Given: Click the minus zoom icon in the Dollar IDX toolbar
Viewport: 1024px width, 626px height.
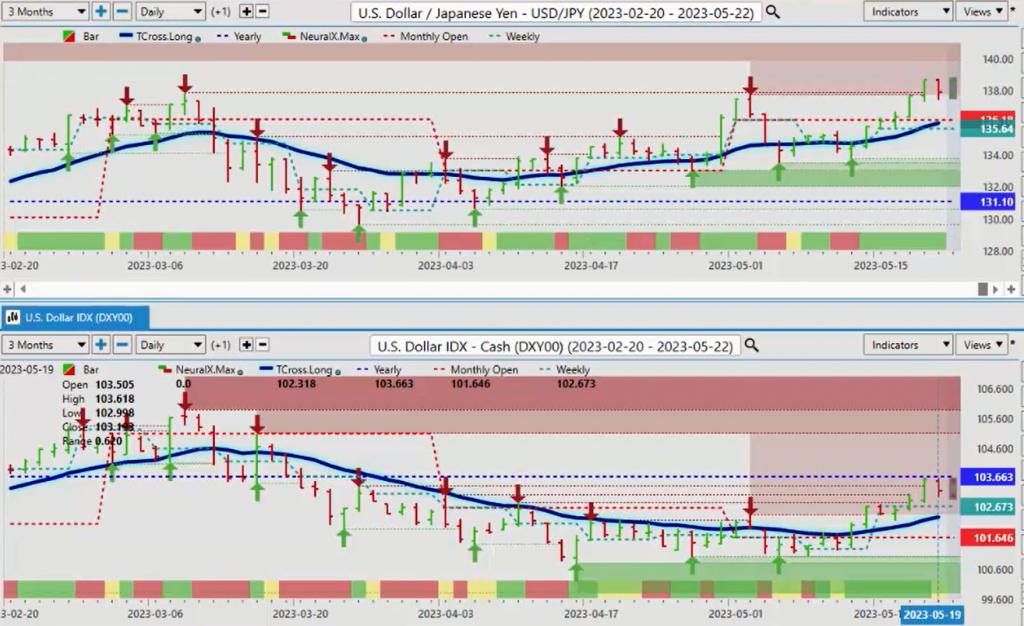Looking at the screenshot, I should click(121, 345).
